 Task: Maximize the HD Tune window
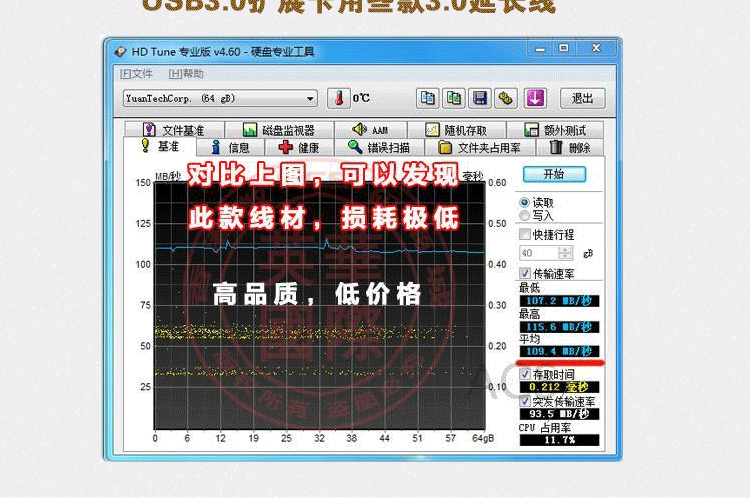(x=564, y=48)
